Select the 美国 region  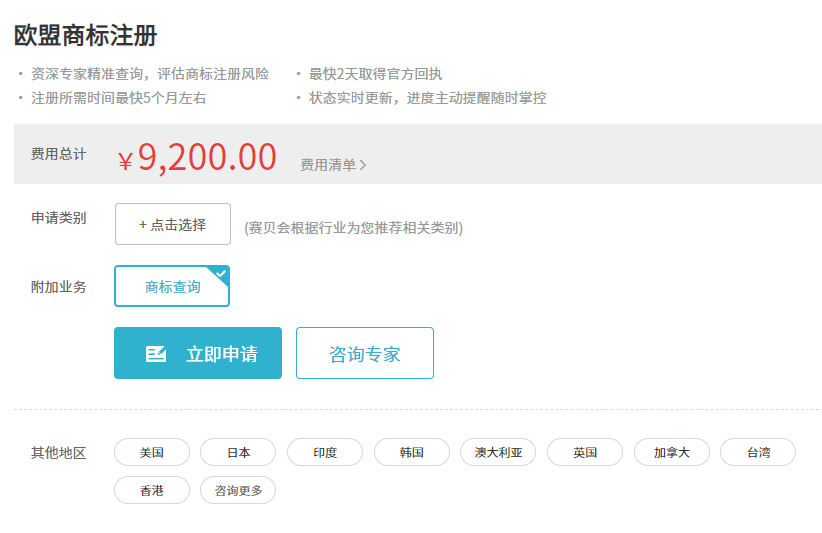click(152, 452)
